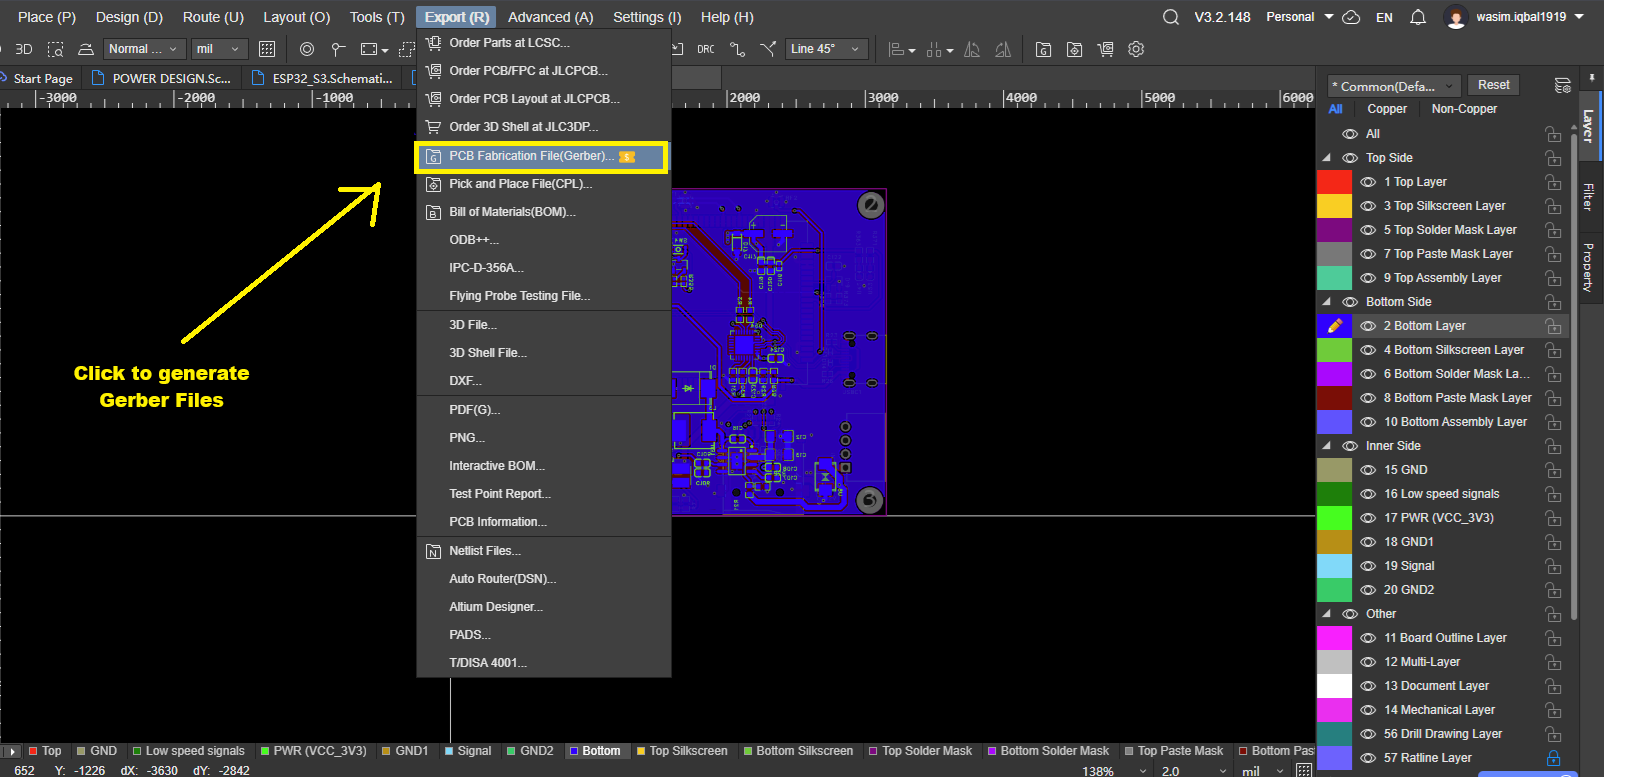Image resolution: width=1630 pixels, height=777 pixels.
Task: Collapse the Other layer group
Action: [1327, 614]
